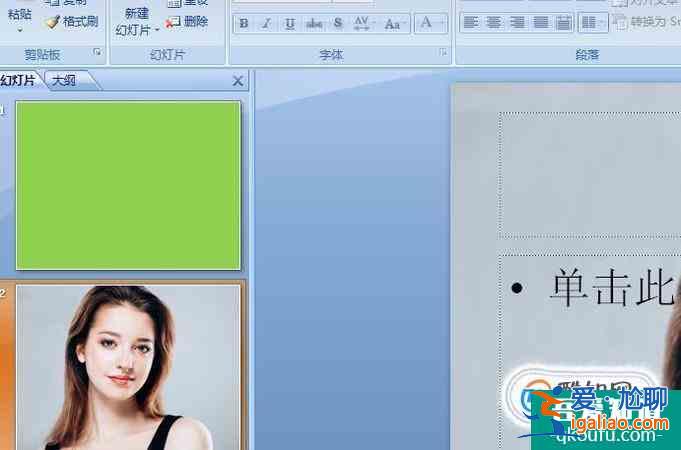The width and height of the screenshot is (681, 450).
Task: Open the Columns dropdown
Action: [x=593, y=23]
